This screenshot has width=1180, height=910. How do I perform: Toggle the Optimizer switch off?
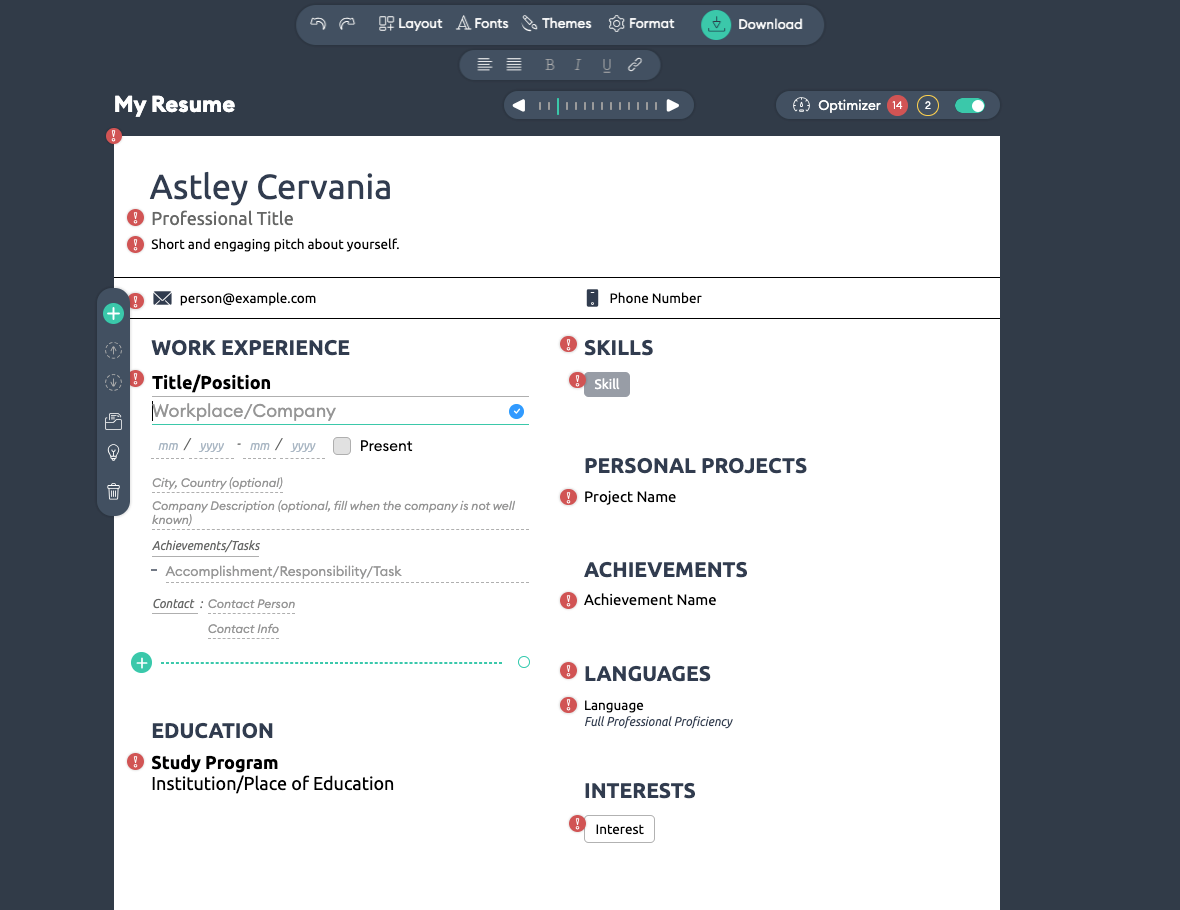click(x=970, y=105)
